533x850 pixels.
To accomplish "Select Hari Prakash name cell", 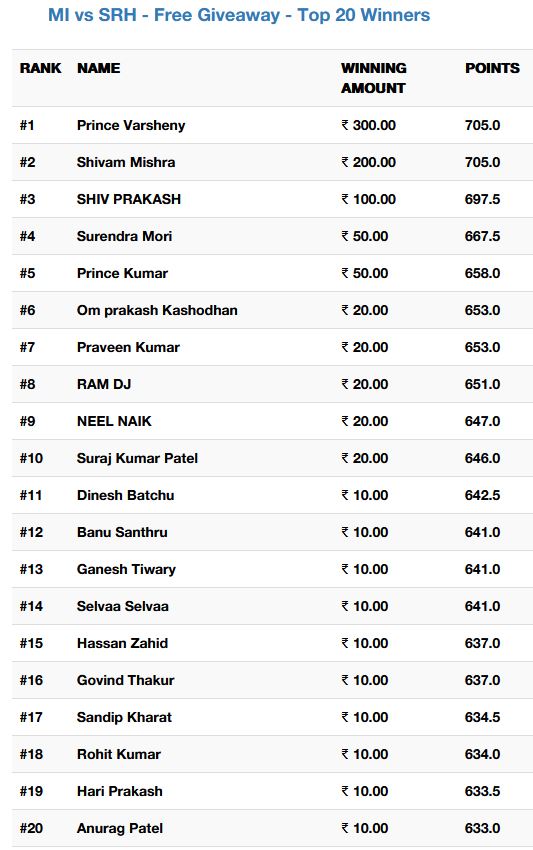I will [x=119, y=791].
